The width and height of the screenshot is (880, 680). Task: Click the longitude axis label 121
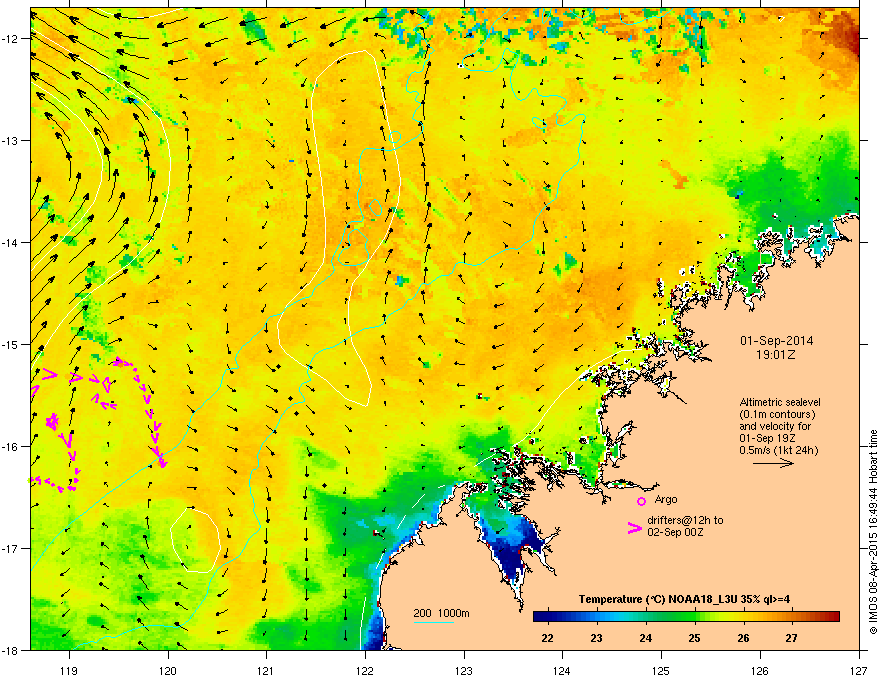point(266,670)
